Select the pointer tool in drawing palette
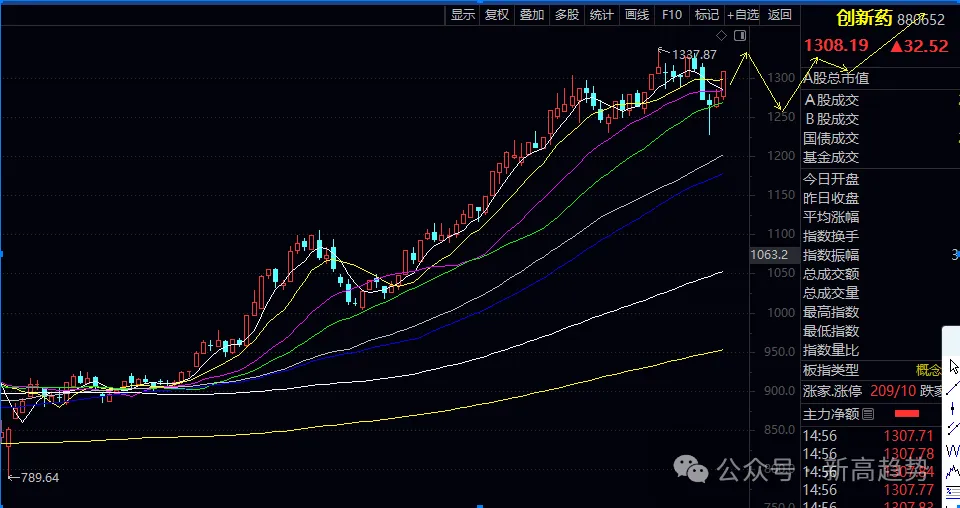Viewport: 960px width, 508px height. point(953,367)
